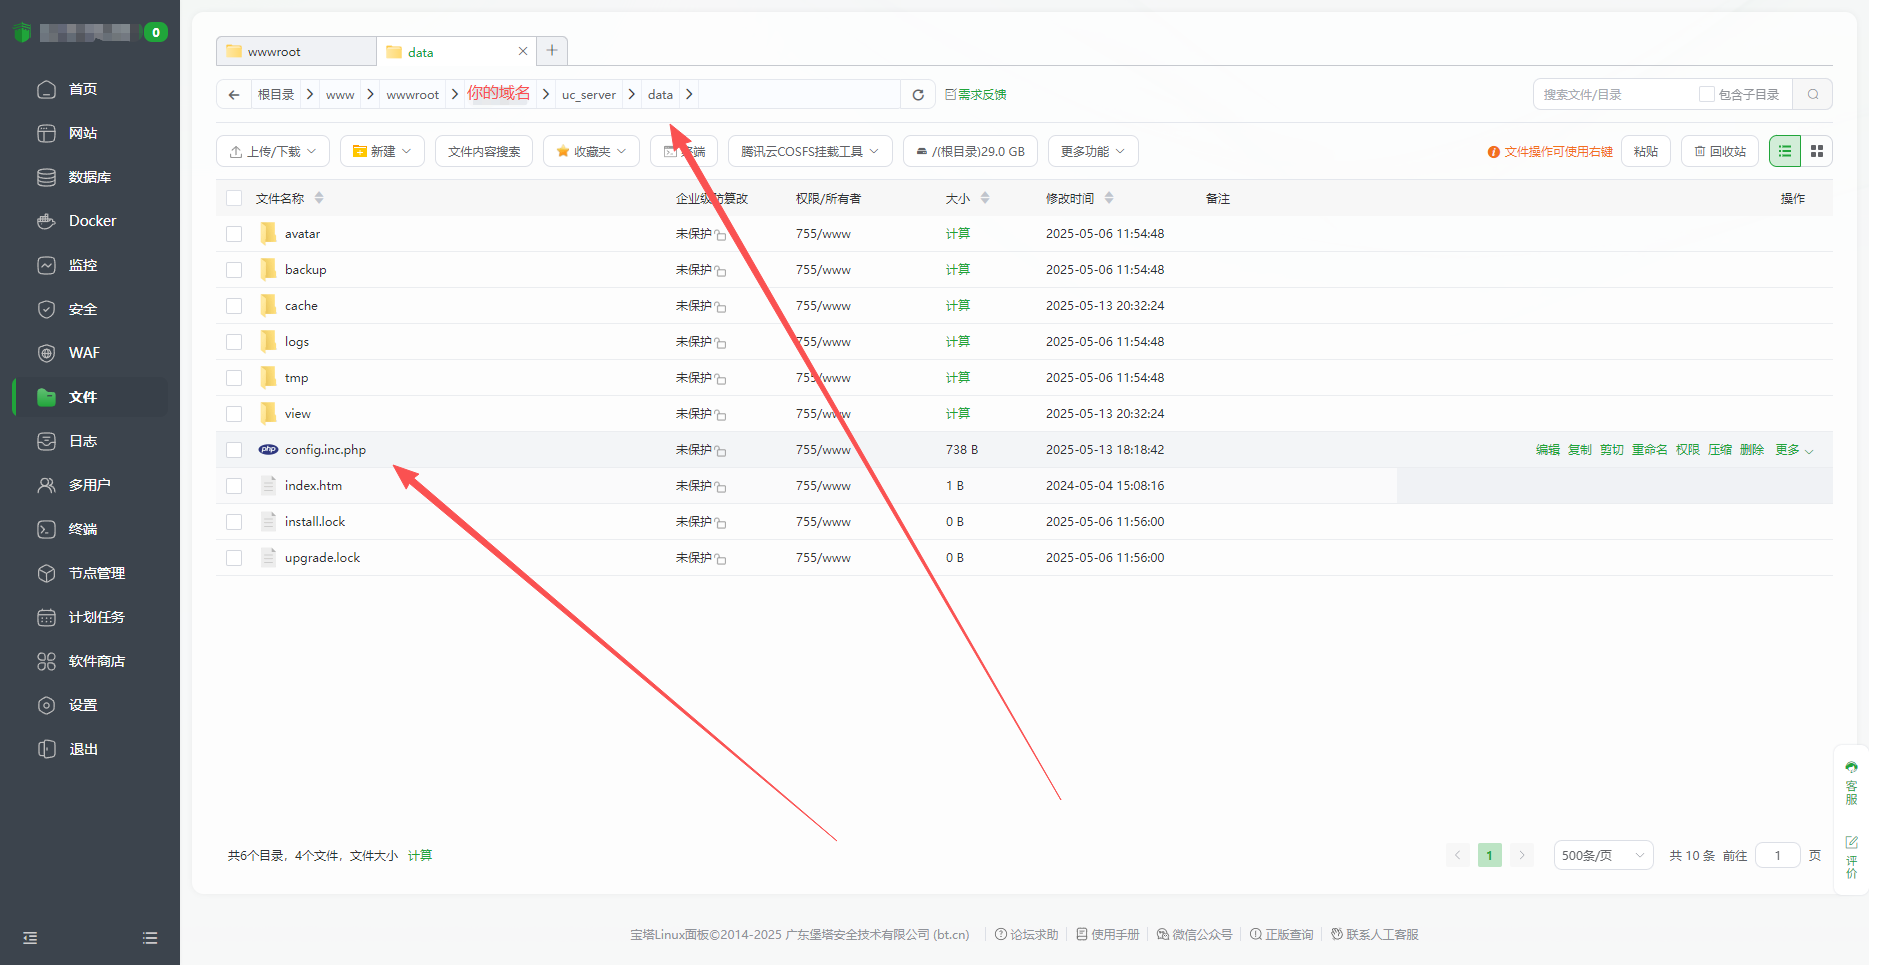
Task: Select the list view icon
Action: (x=1785, y=151)
